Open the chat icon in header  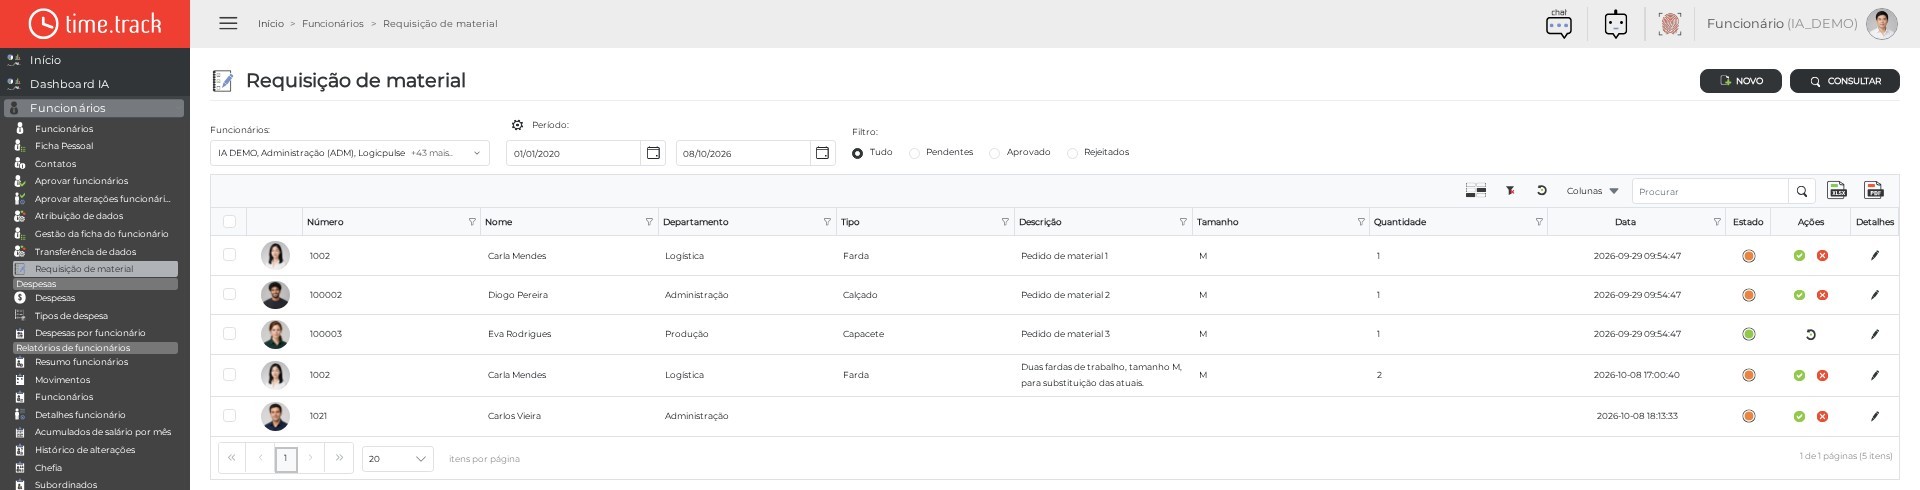click(1559, 24)
